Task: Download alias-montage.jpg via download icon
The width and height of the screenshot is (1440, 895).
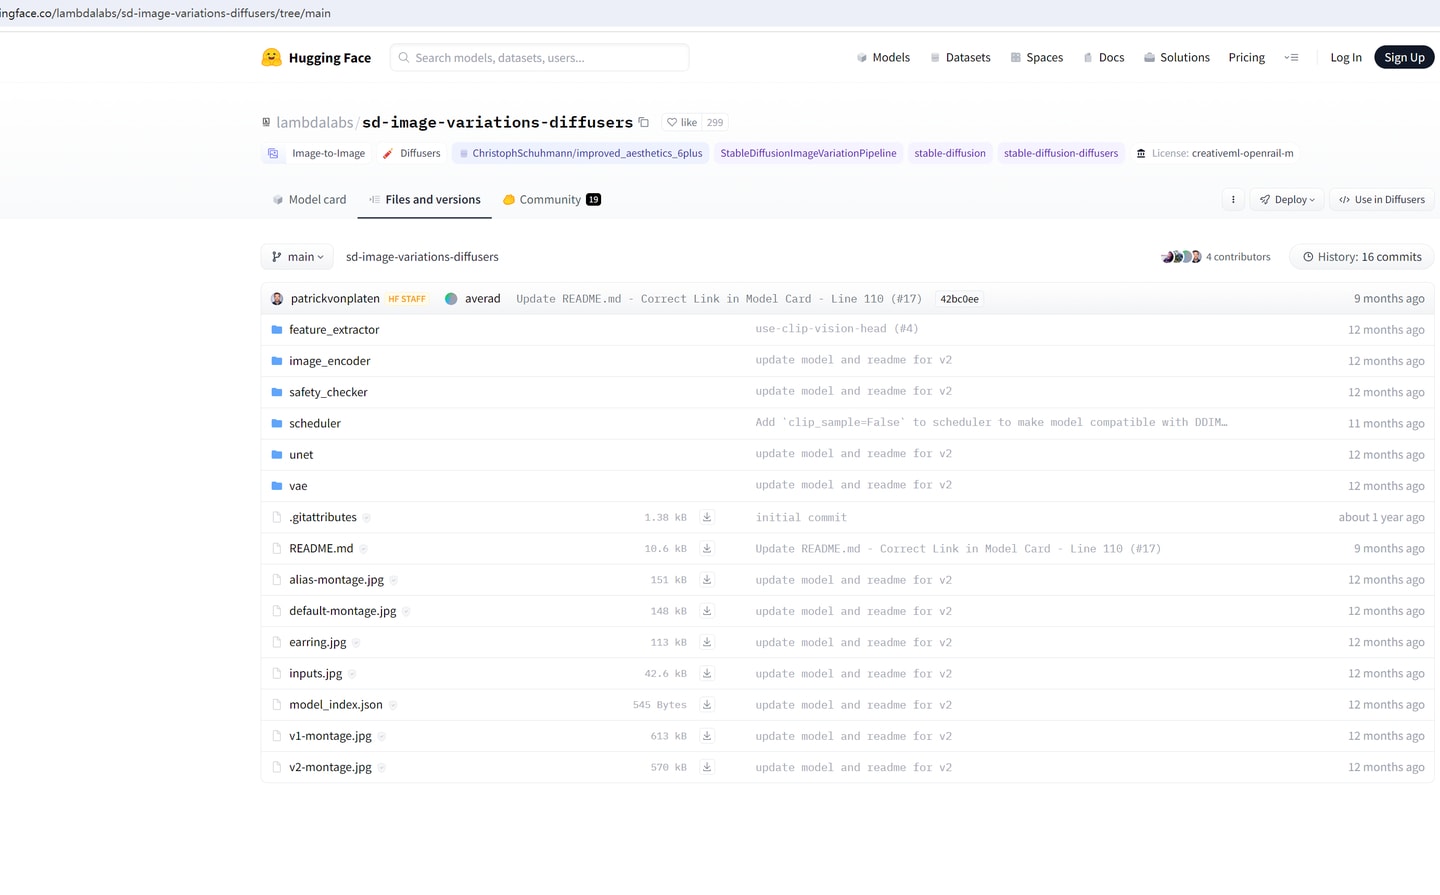Action: pos(707,580)
